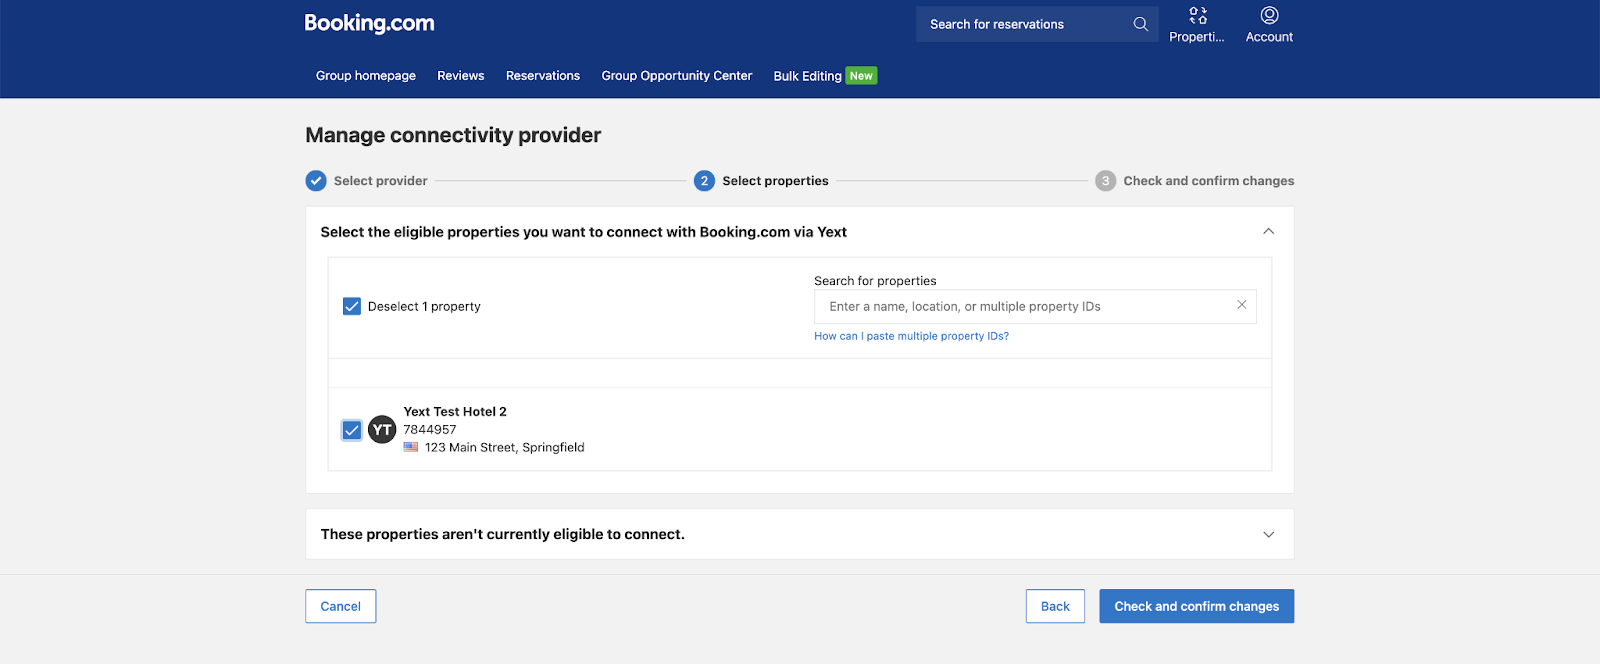The width and height of the screenshot is (1600, 664).
Task: Open the Properties switcher icon
Action: (x=1197, y=16)
